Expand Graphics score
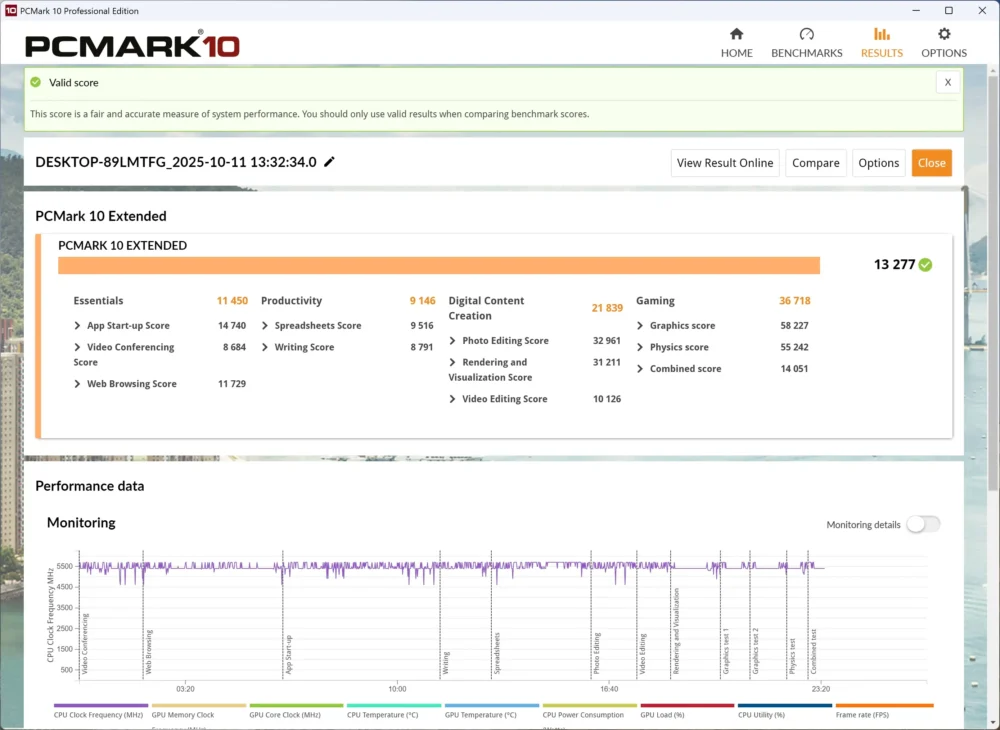 point(640,325)
